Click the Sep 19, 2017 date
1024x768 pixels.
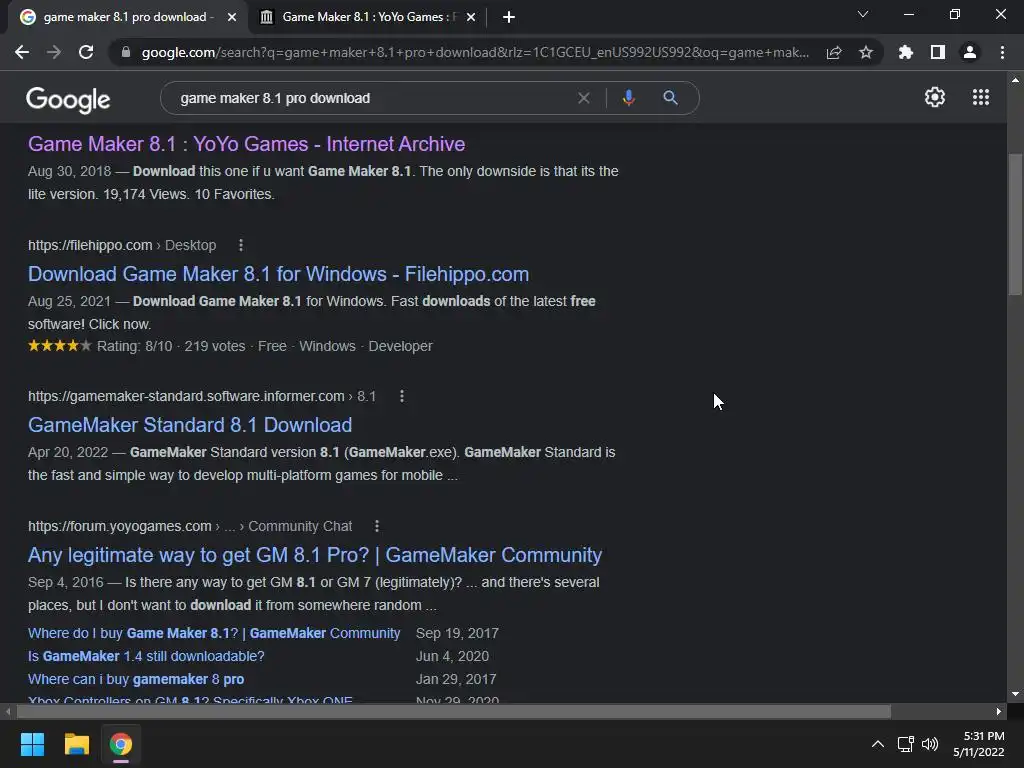457,633
